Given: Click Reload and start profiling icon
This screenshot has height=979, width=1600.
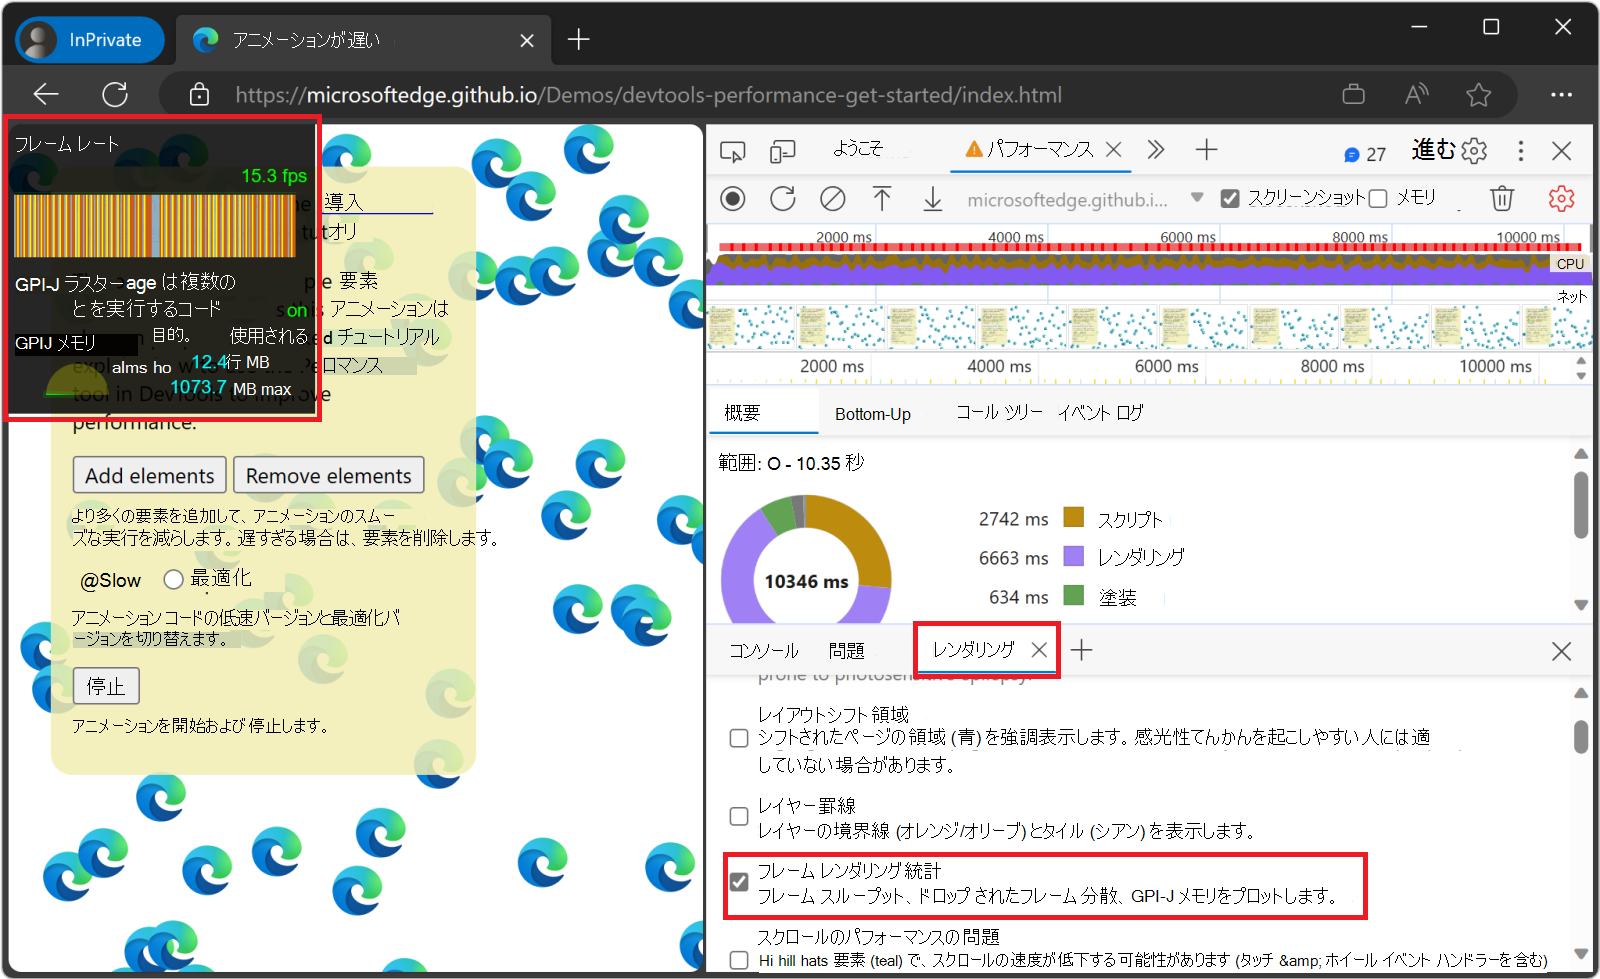Looking at the screenshot, I should [x=783, y=199].
